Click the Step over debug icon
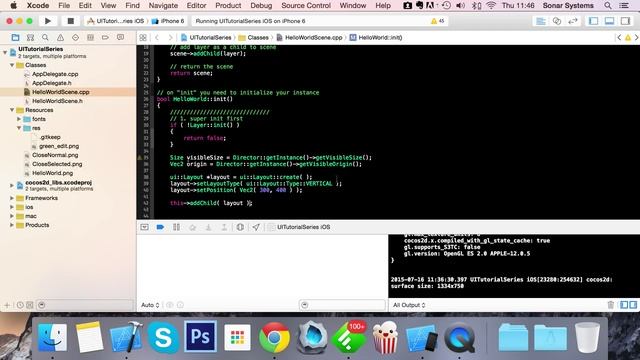 (192, 227)
